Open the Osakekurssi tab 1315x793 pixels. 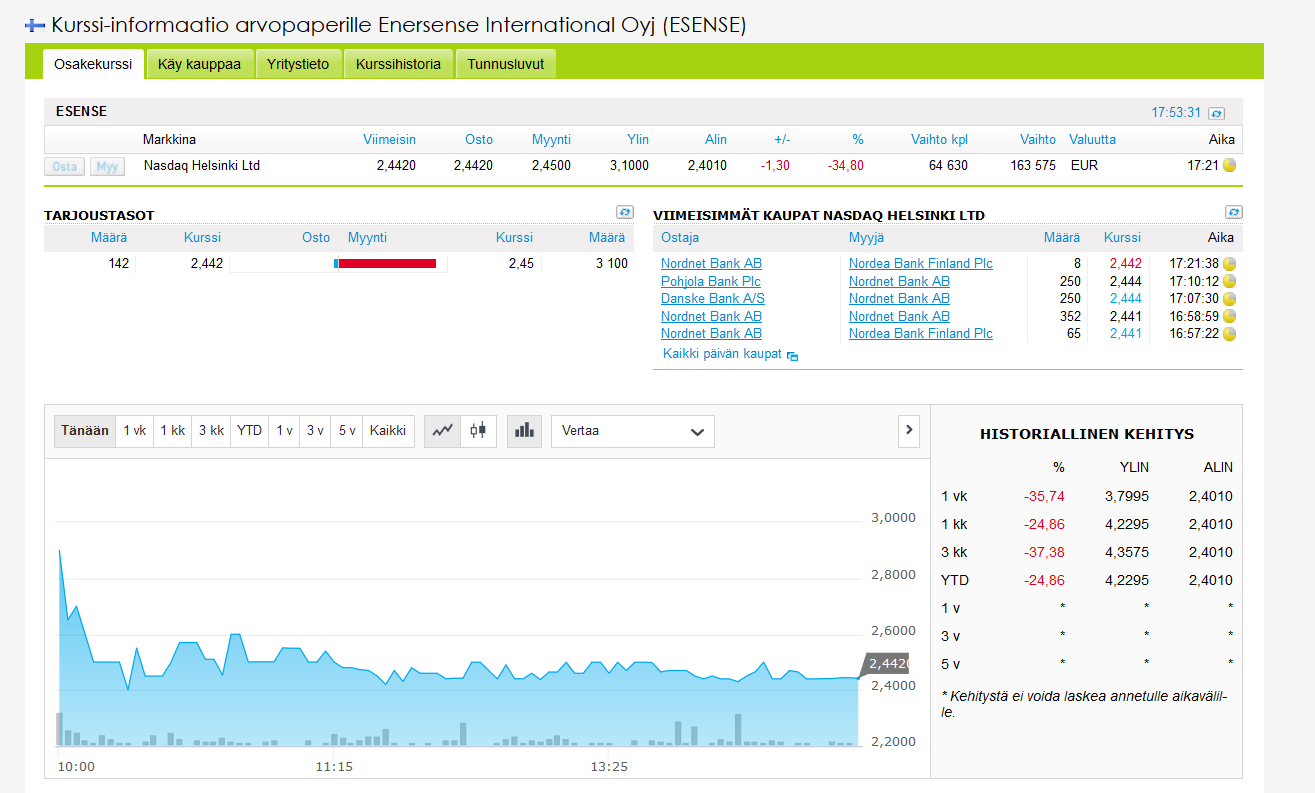point(93,64)
